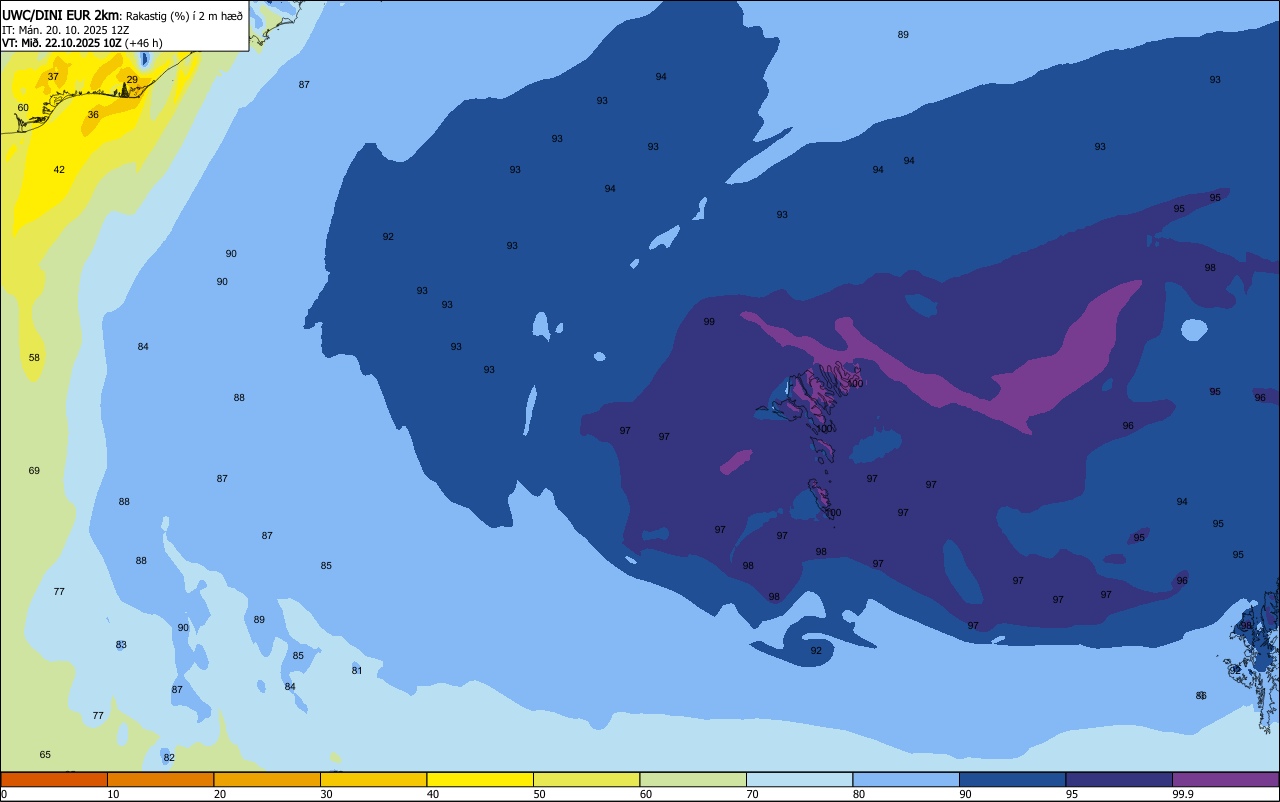Click the map value '99' in the indigo area
Screen dimensions: 1280x802
pyautogui.click(x=709, y=321)
